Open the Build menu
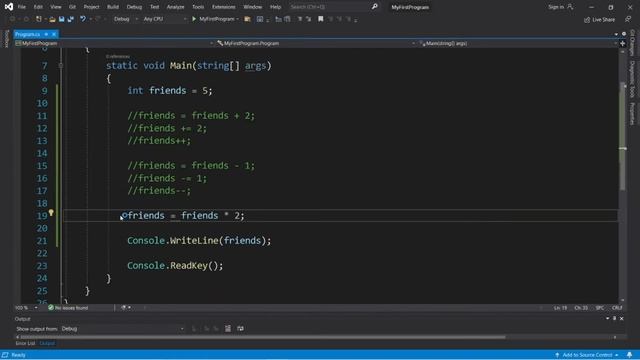The image size is (640, 360). pyautogui.click(x=113, y=7)
